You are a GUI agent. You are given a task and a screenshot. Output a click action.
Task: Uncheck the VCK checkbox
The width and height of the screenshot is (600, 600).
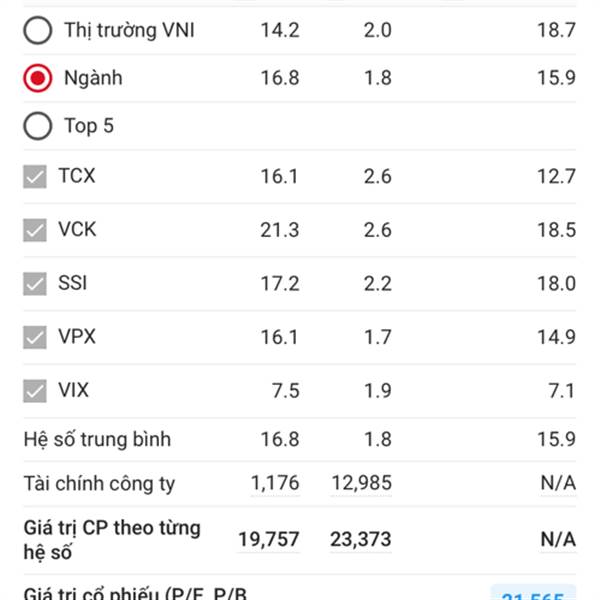pos(36,230)
